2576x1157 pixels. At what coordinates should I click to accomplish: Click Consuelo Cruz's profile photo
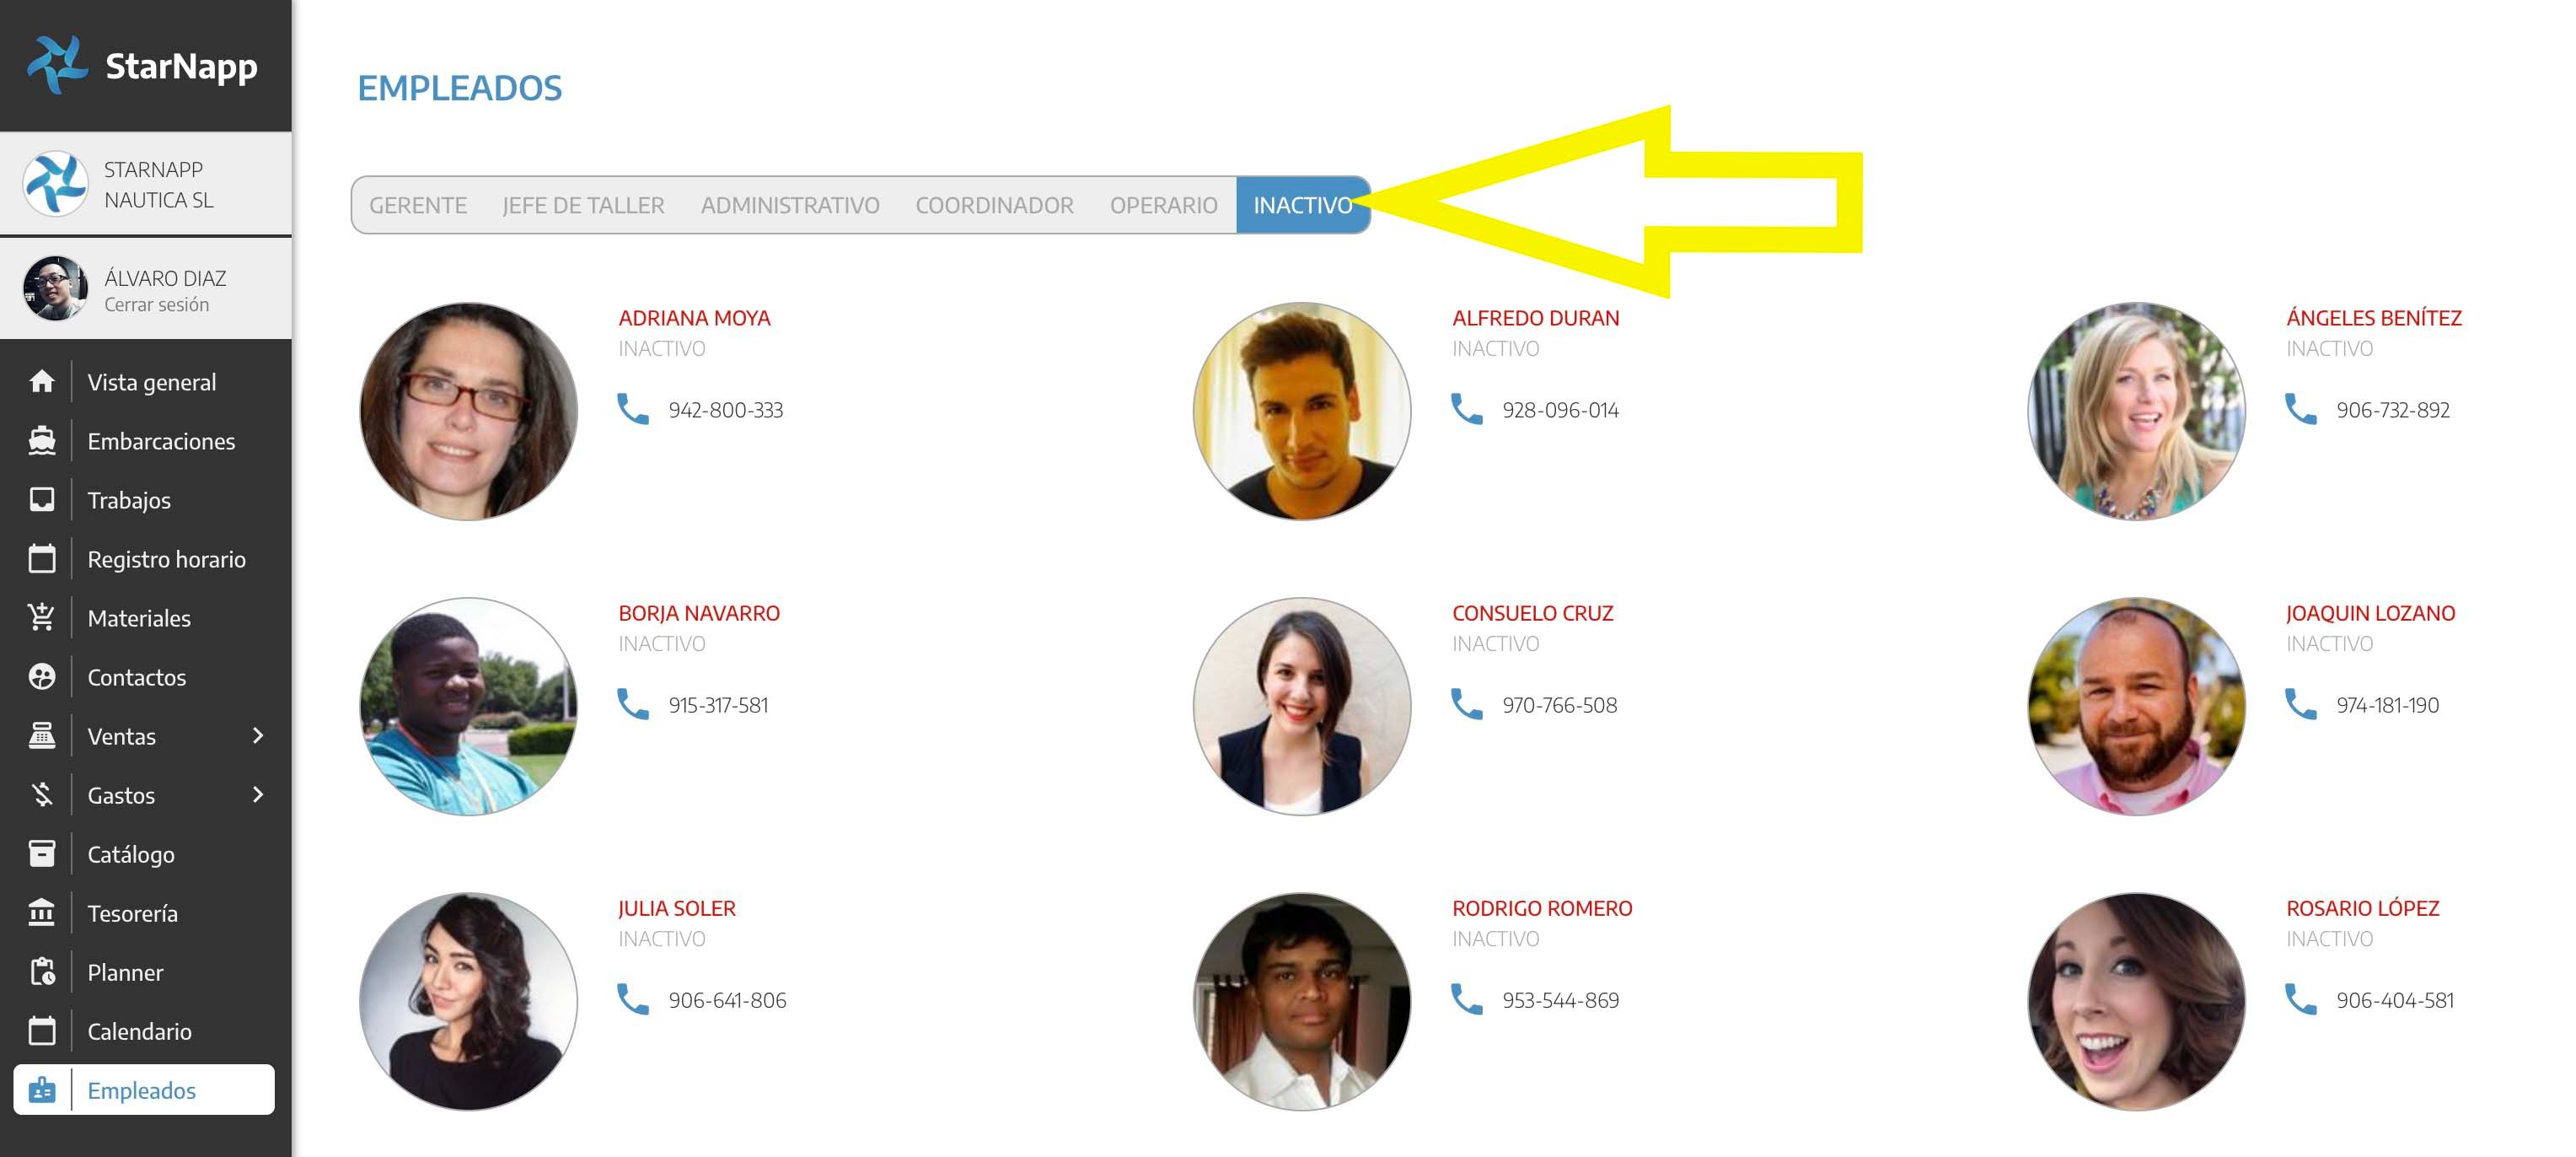click(1302, 706)
